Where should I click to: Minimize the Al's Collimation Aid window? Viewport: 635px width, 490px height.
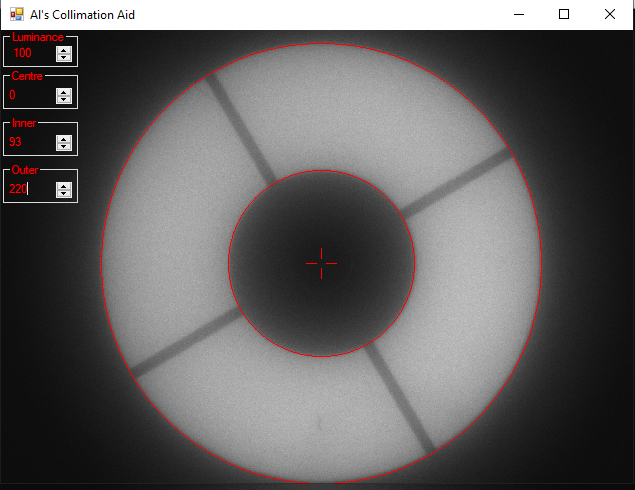point(519,15)
